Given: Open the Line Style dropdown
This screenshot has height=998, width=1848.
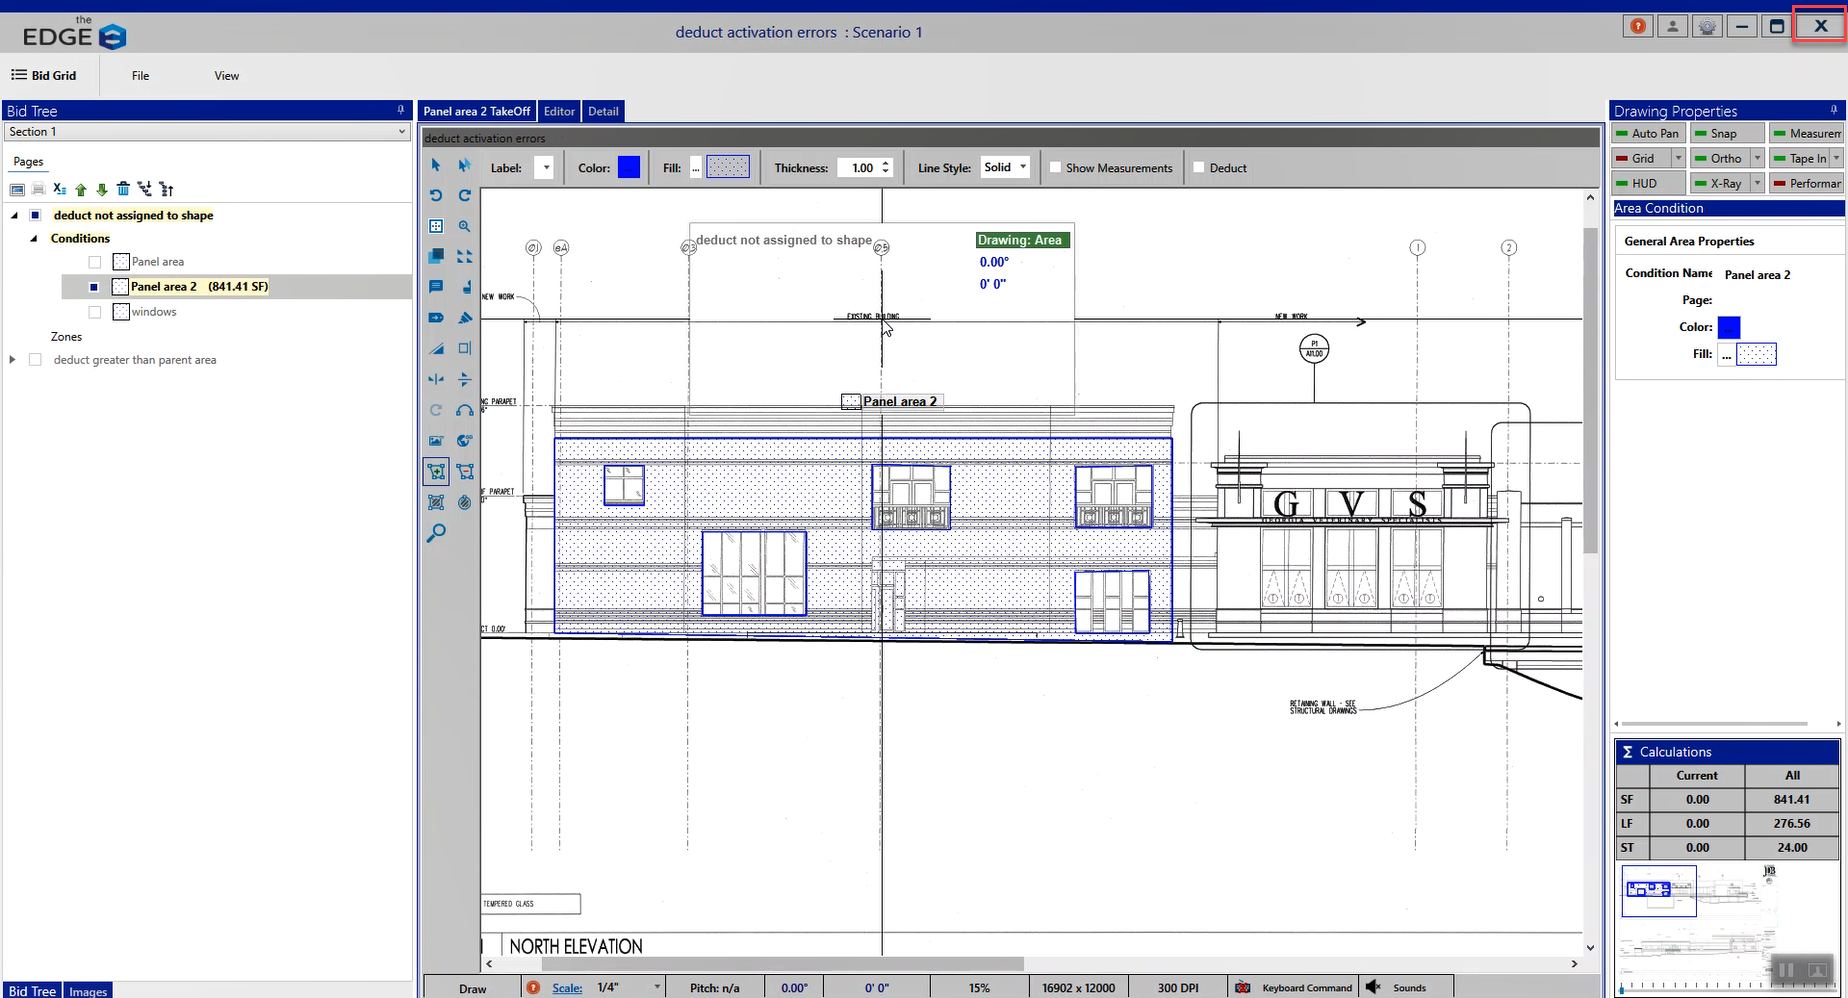Looking at the screenshot, I should (1005, 168).
